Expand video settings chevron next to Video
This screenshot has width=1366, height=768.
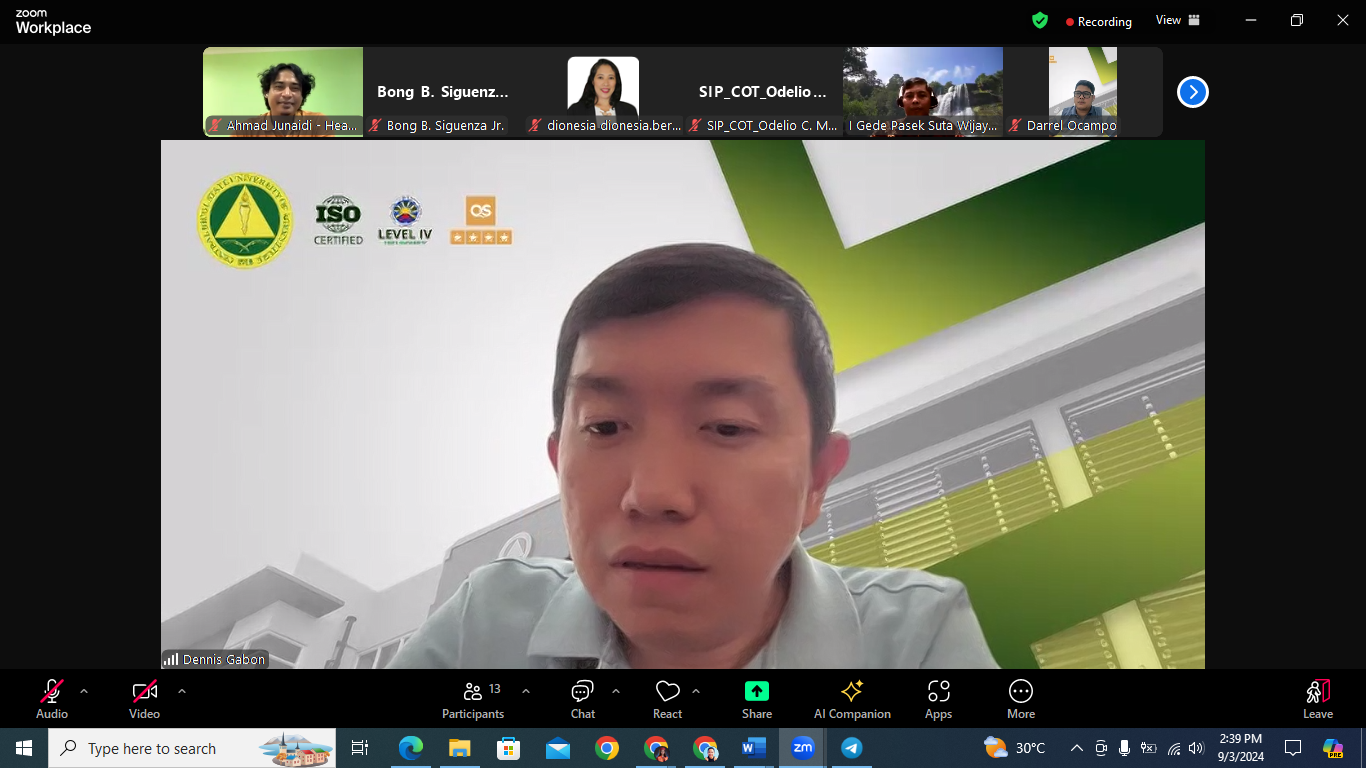pos(181,691)
